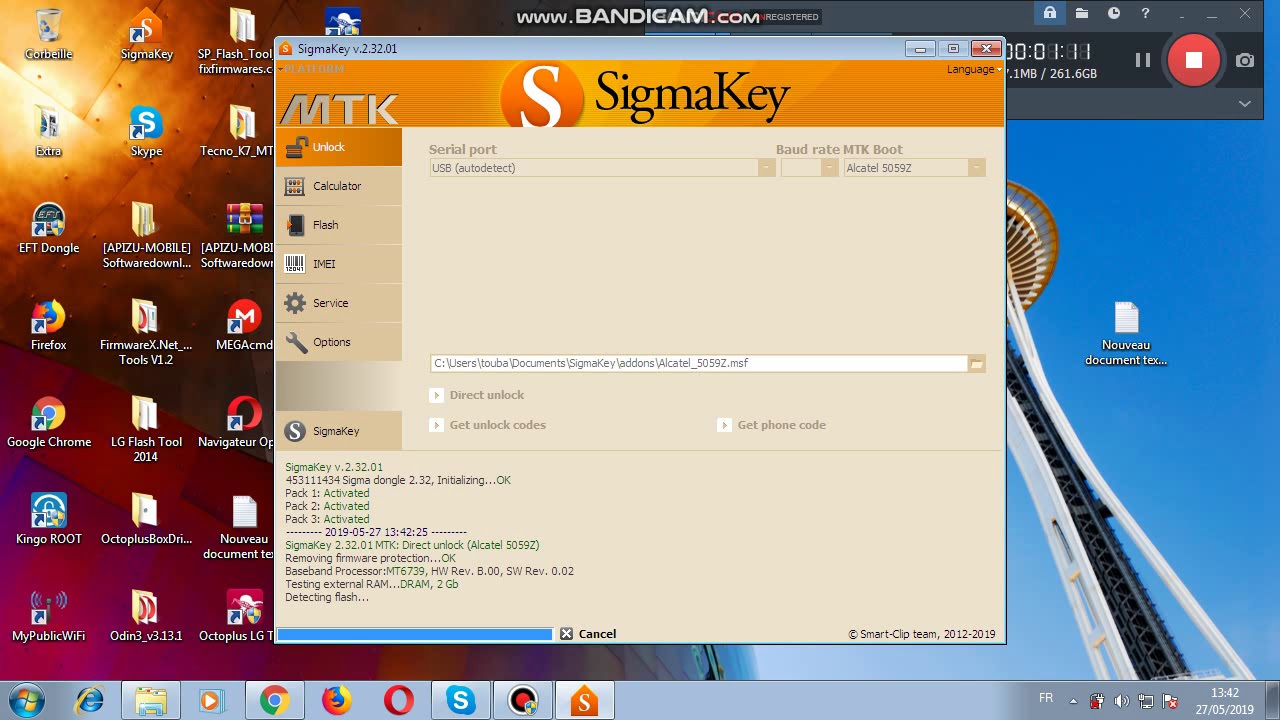Viewport: 1280px width, 720px height.
Task: Open Skype from the taskbar
Action: coord(461,701)
